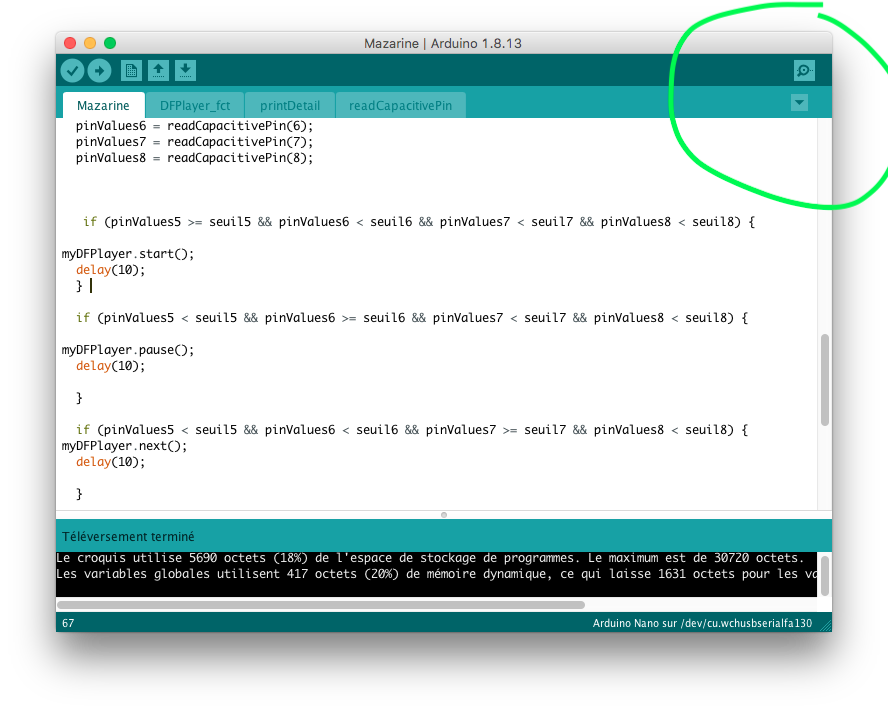This screenshot has height=712, width=888.
Task: Switch to the Mazarine tab
Action: [103, 106]
